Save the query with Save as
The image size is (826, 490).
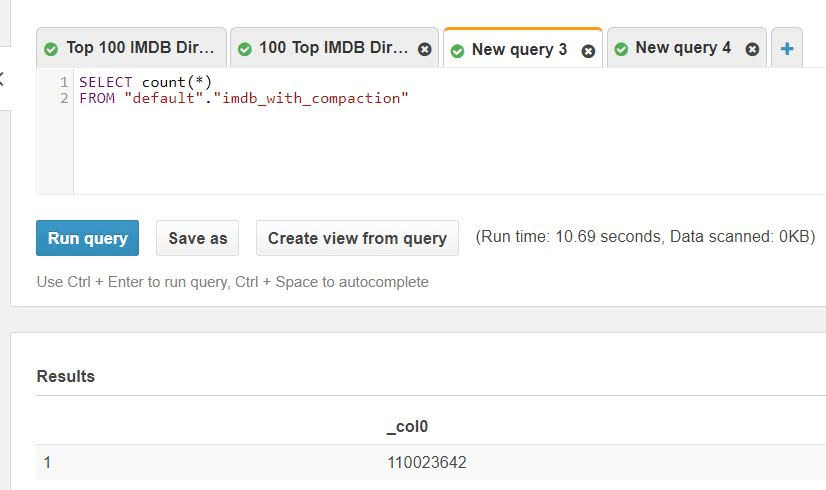point(198,238)
